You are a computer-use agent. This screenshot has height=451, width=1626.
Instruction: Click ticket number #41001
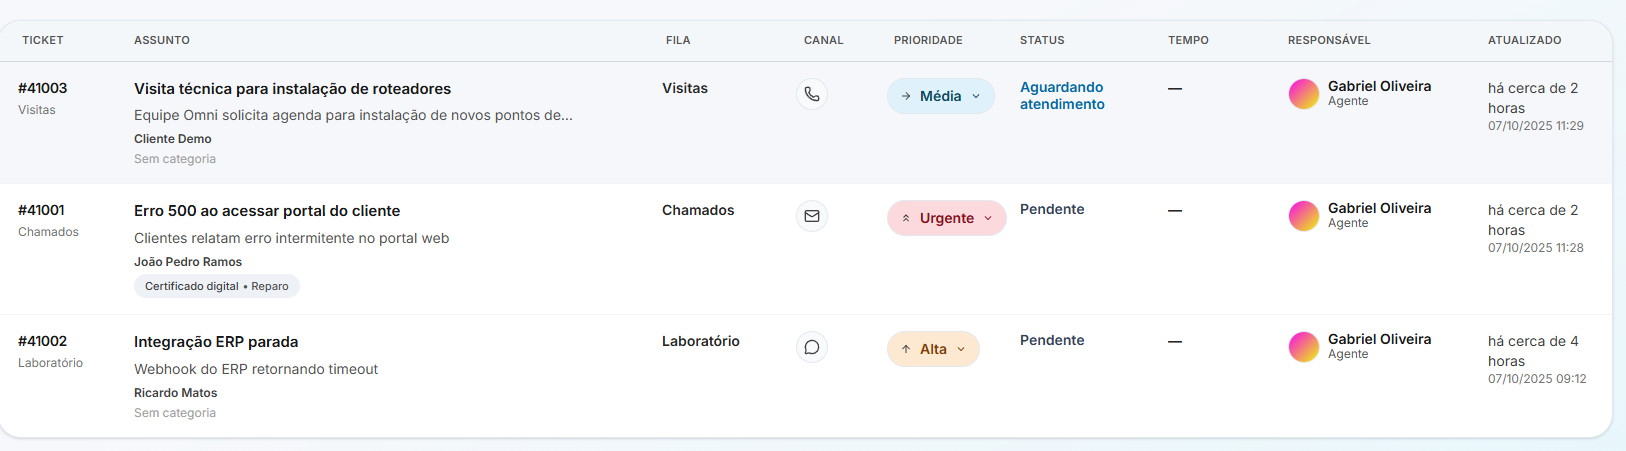(x=41, y=210)
